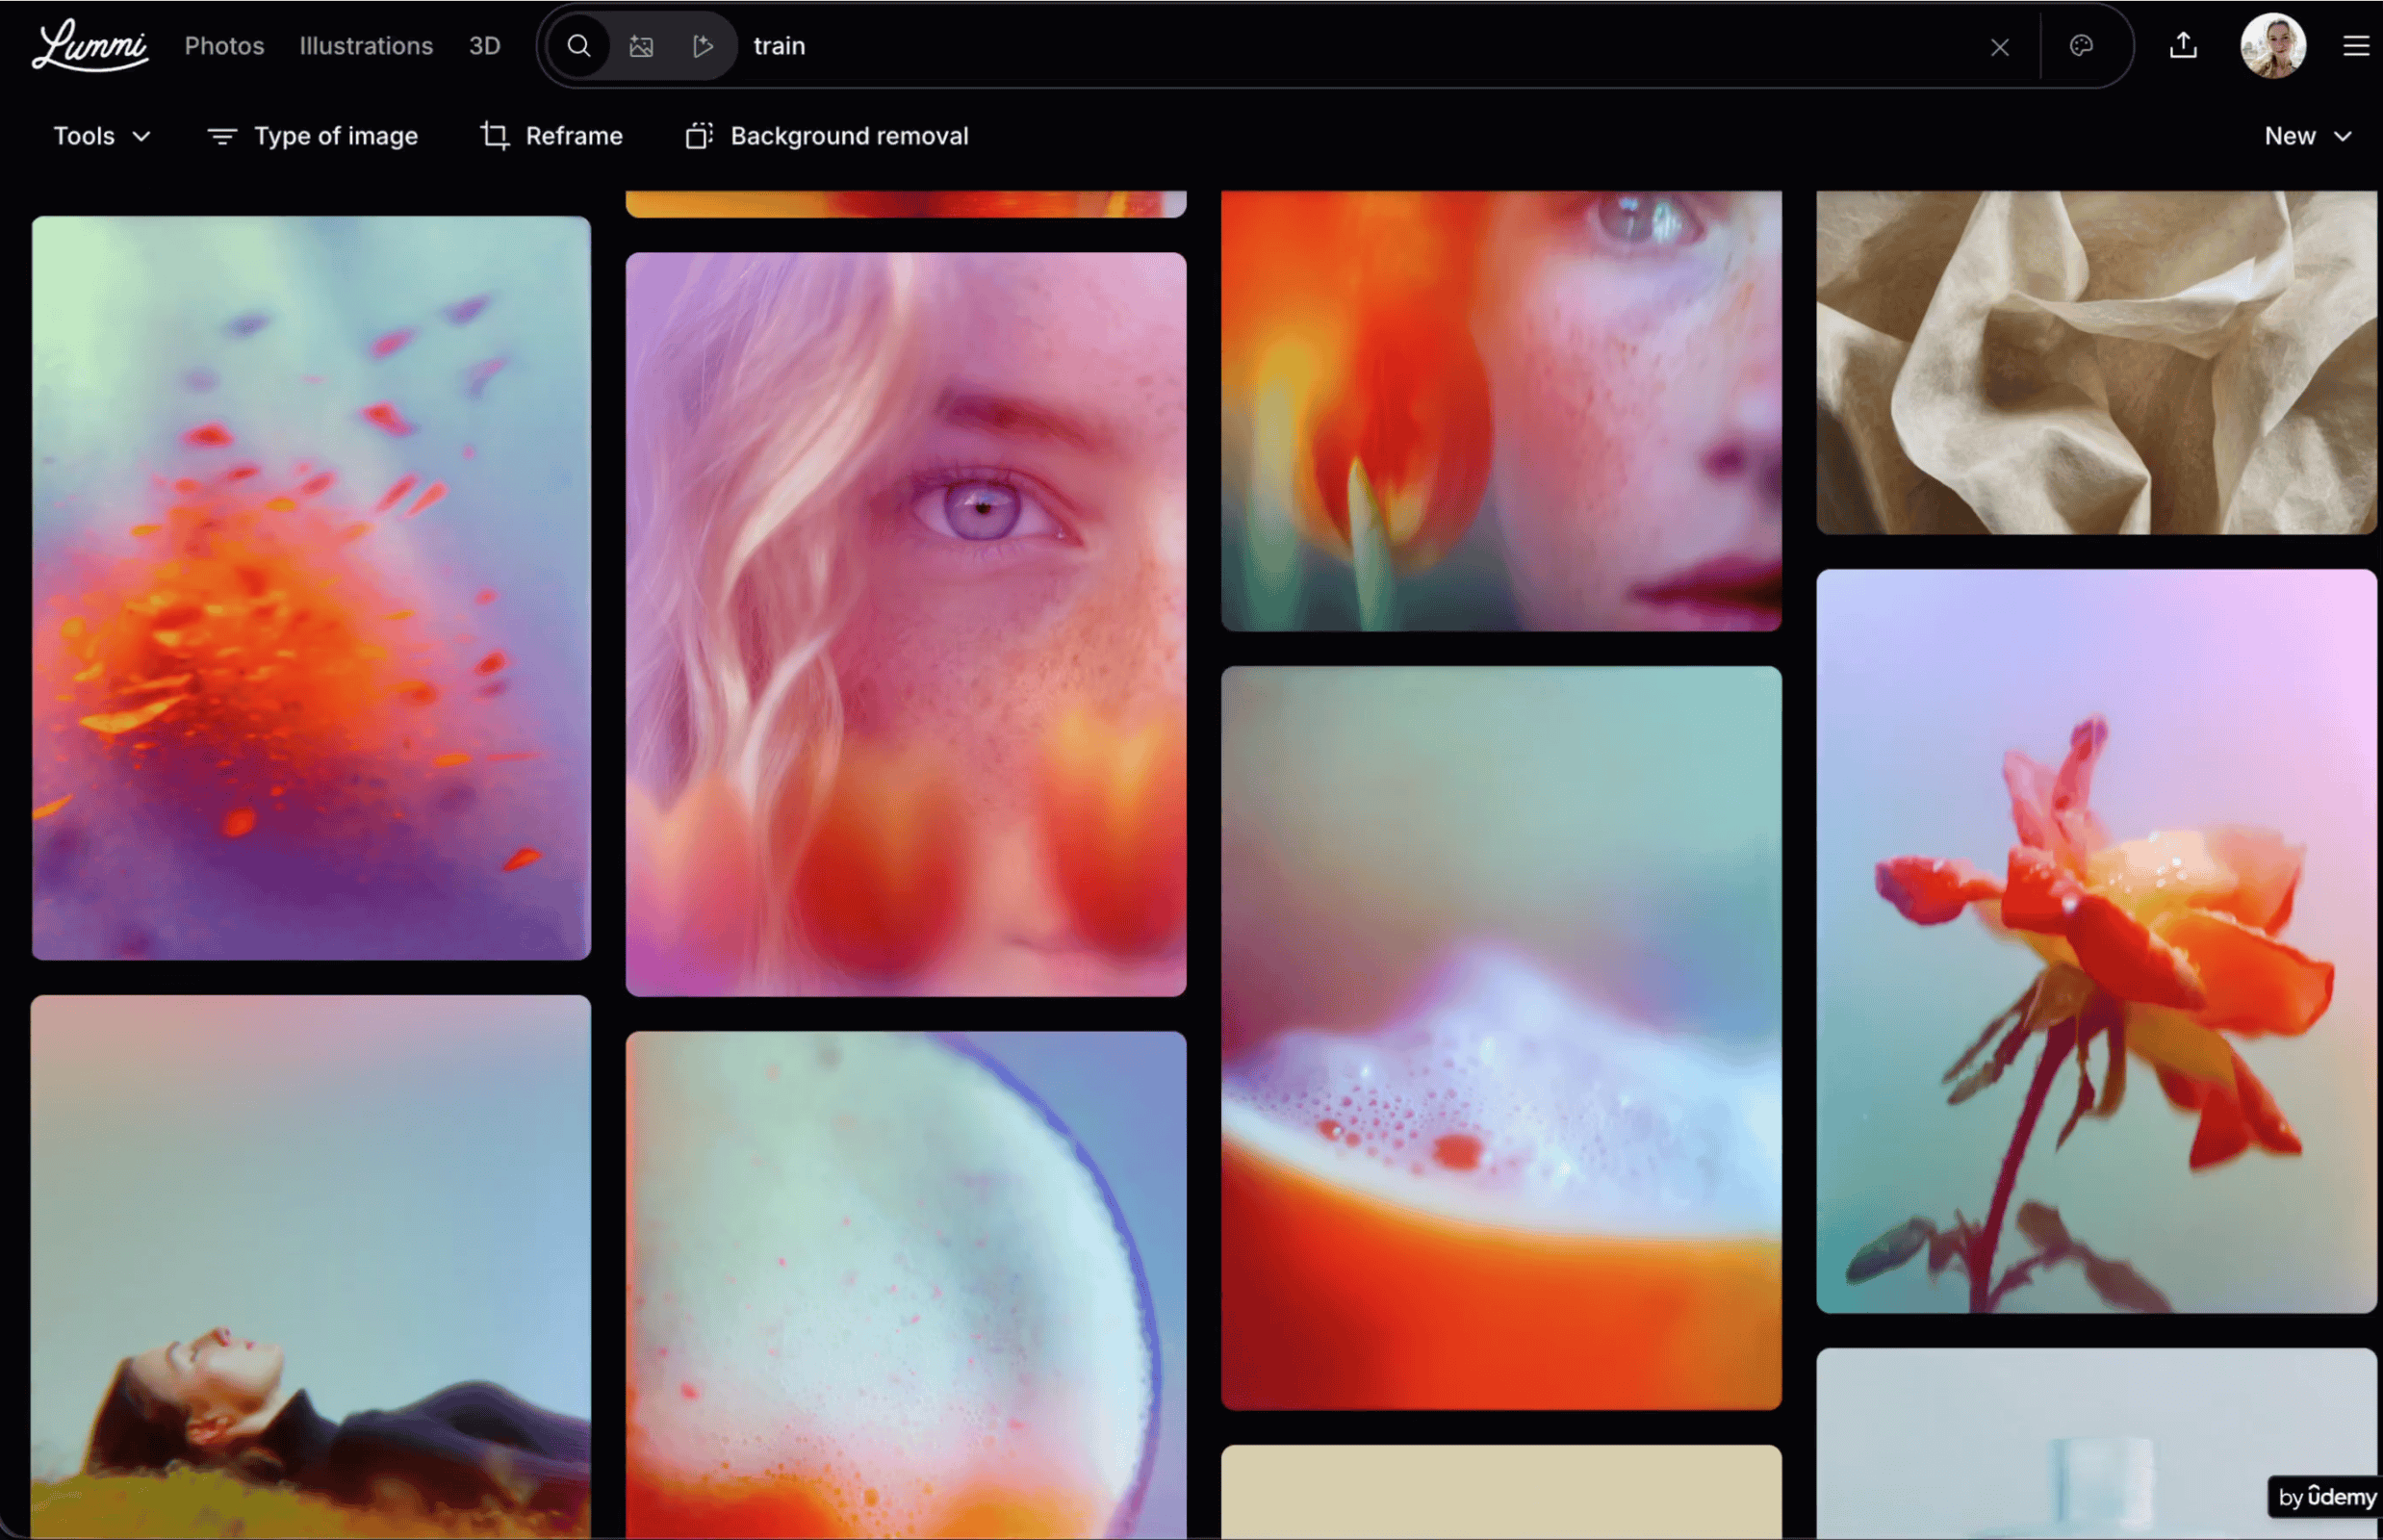
Task: Open the crumpled beige paper image
Action: [2096, 362]
